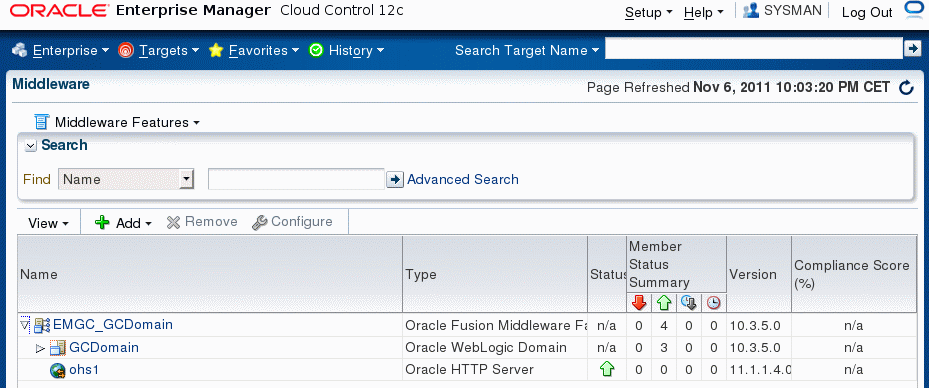Image resolution: width=929 pixels, height=388 pixels.
Task: Click the blackout member status column icon
Action: [x=688, y=303]
